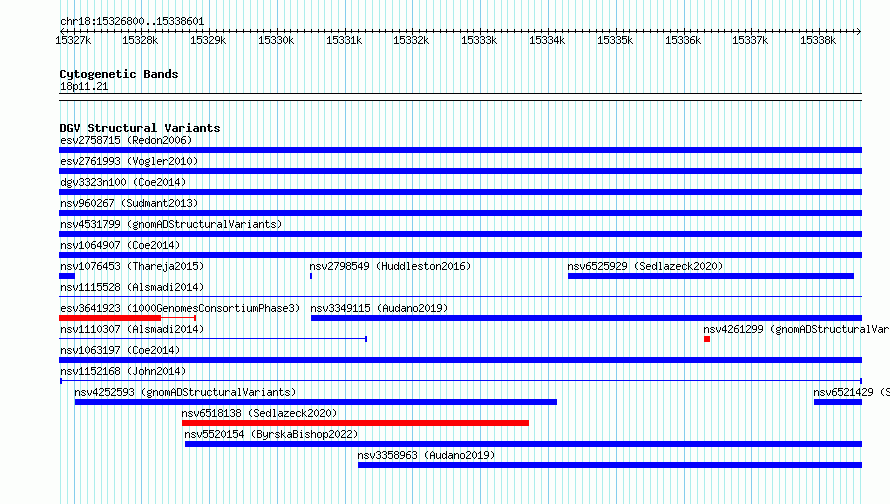Click the blue bar under nsv1064907
Image resolution: width=890 pixels, height=504 pixels.
point(460,255)
